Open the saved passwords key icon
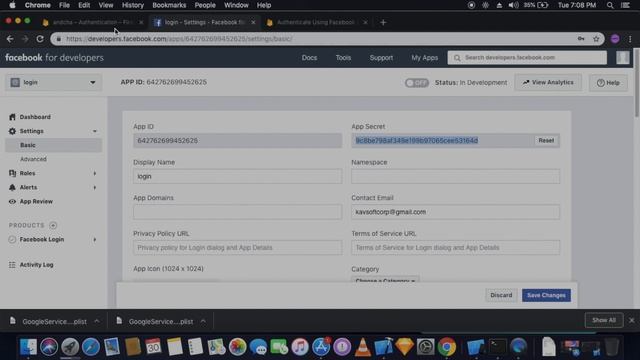The width and height of the screenshot is (640, 360). pos(581,39)
